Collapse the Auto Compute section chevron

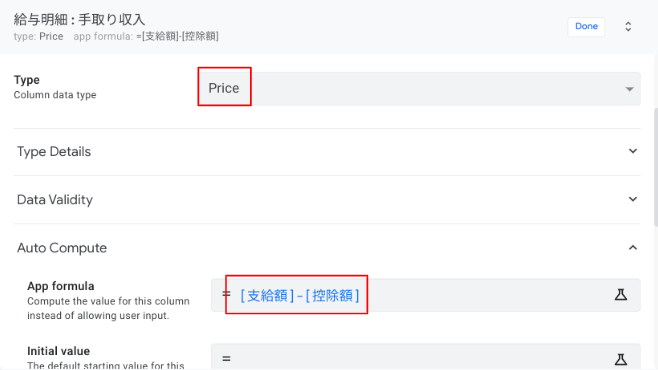coord(633,248)
